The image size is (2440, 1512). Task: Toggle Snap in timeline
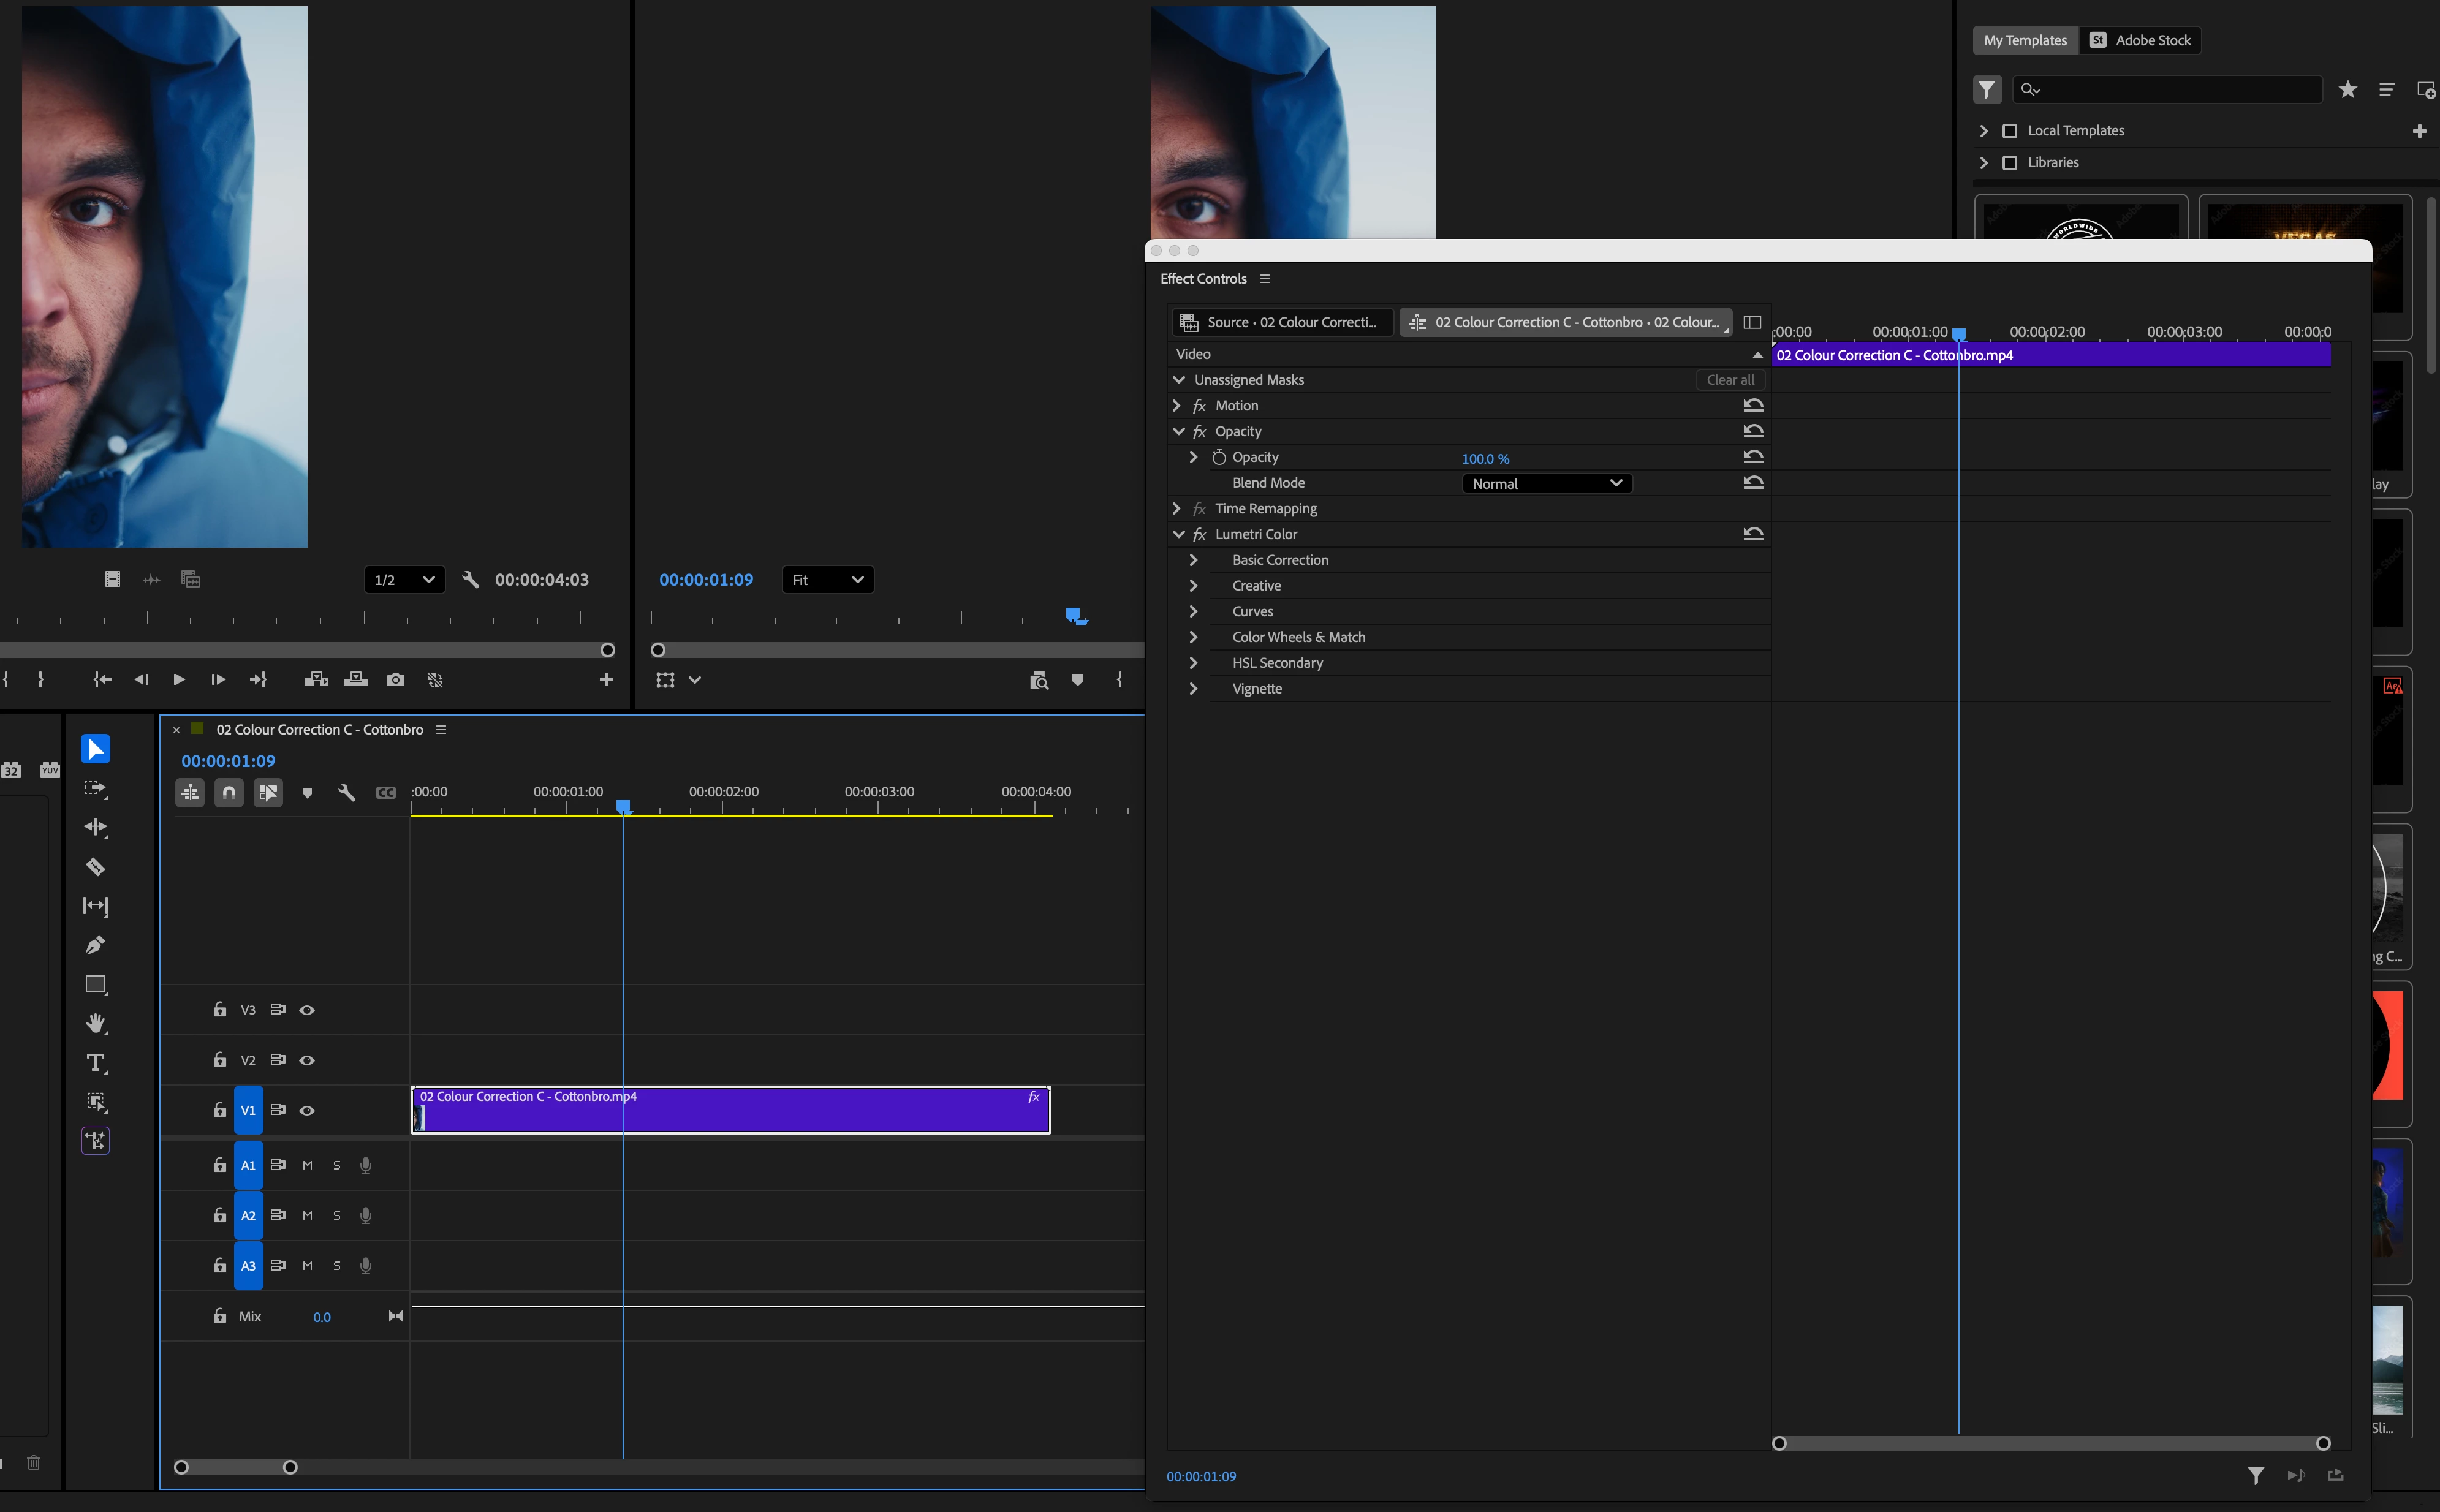pos(229,793)
